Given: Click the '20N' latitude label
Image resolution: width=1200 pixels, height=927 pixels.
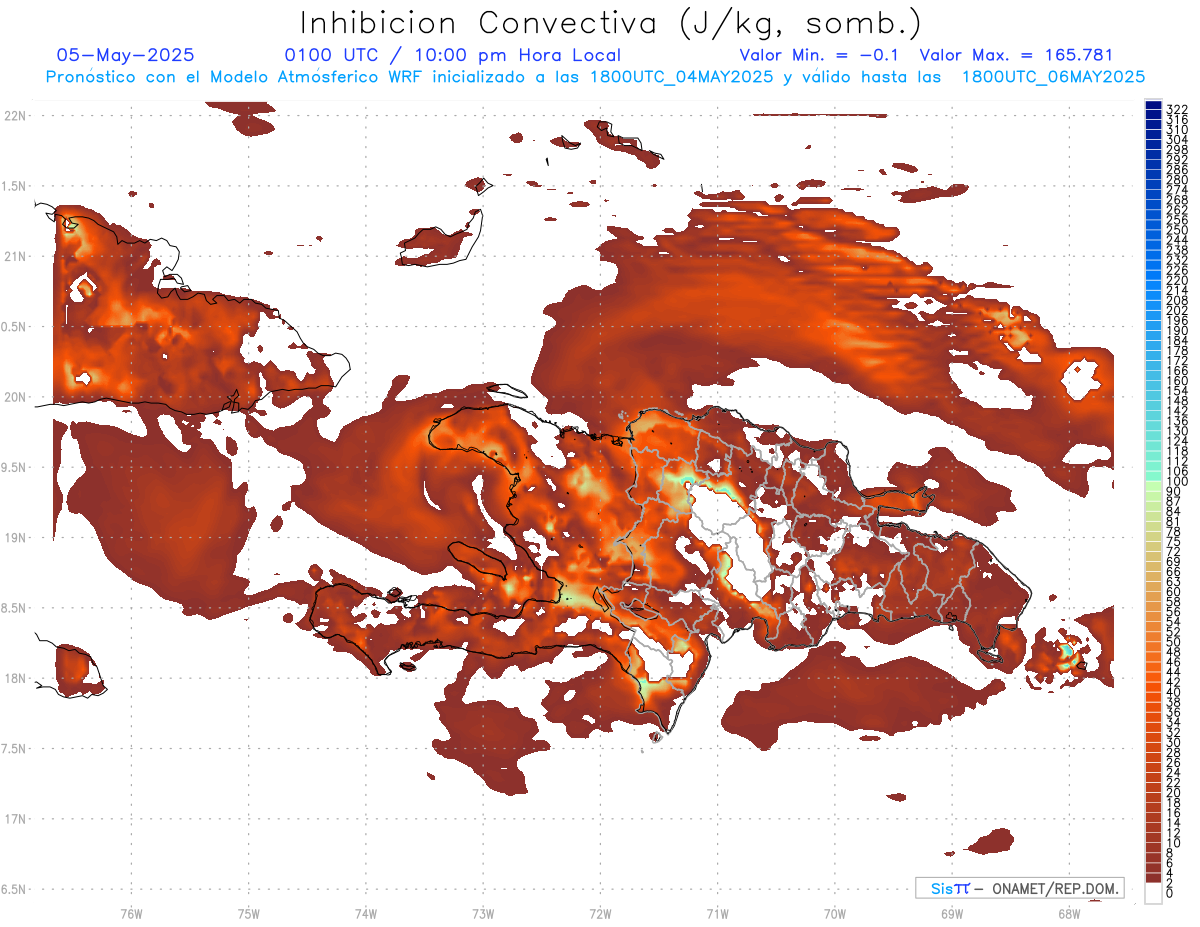Looking at the screenshot, I should pyautogui.click(x=16, y=397).
